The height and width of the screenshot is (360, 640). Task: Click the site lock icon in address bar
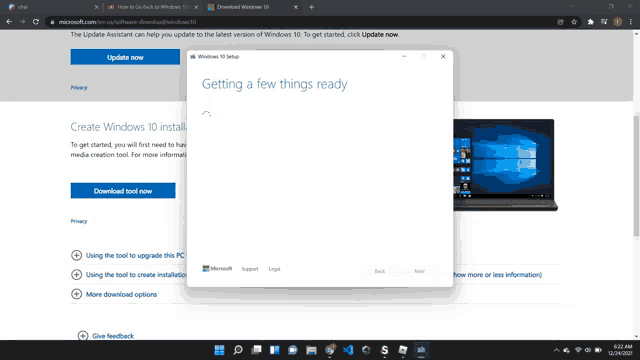(52, 22)
